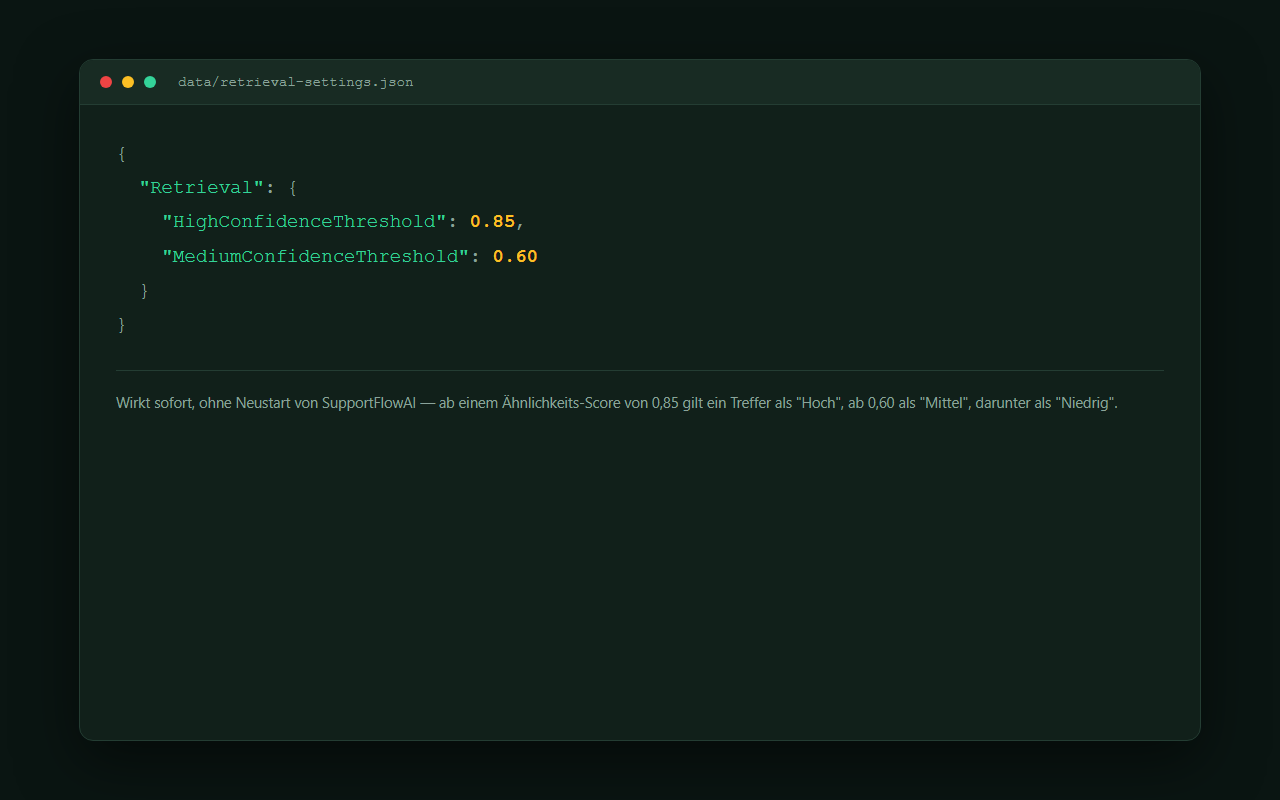Click the "HighConfidenceThreshold" key
1280x800 pixels.
point(304,222)
